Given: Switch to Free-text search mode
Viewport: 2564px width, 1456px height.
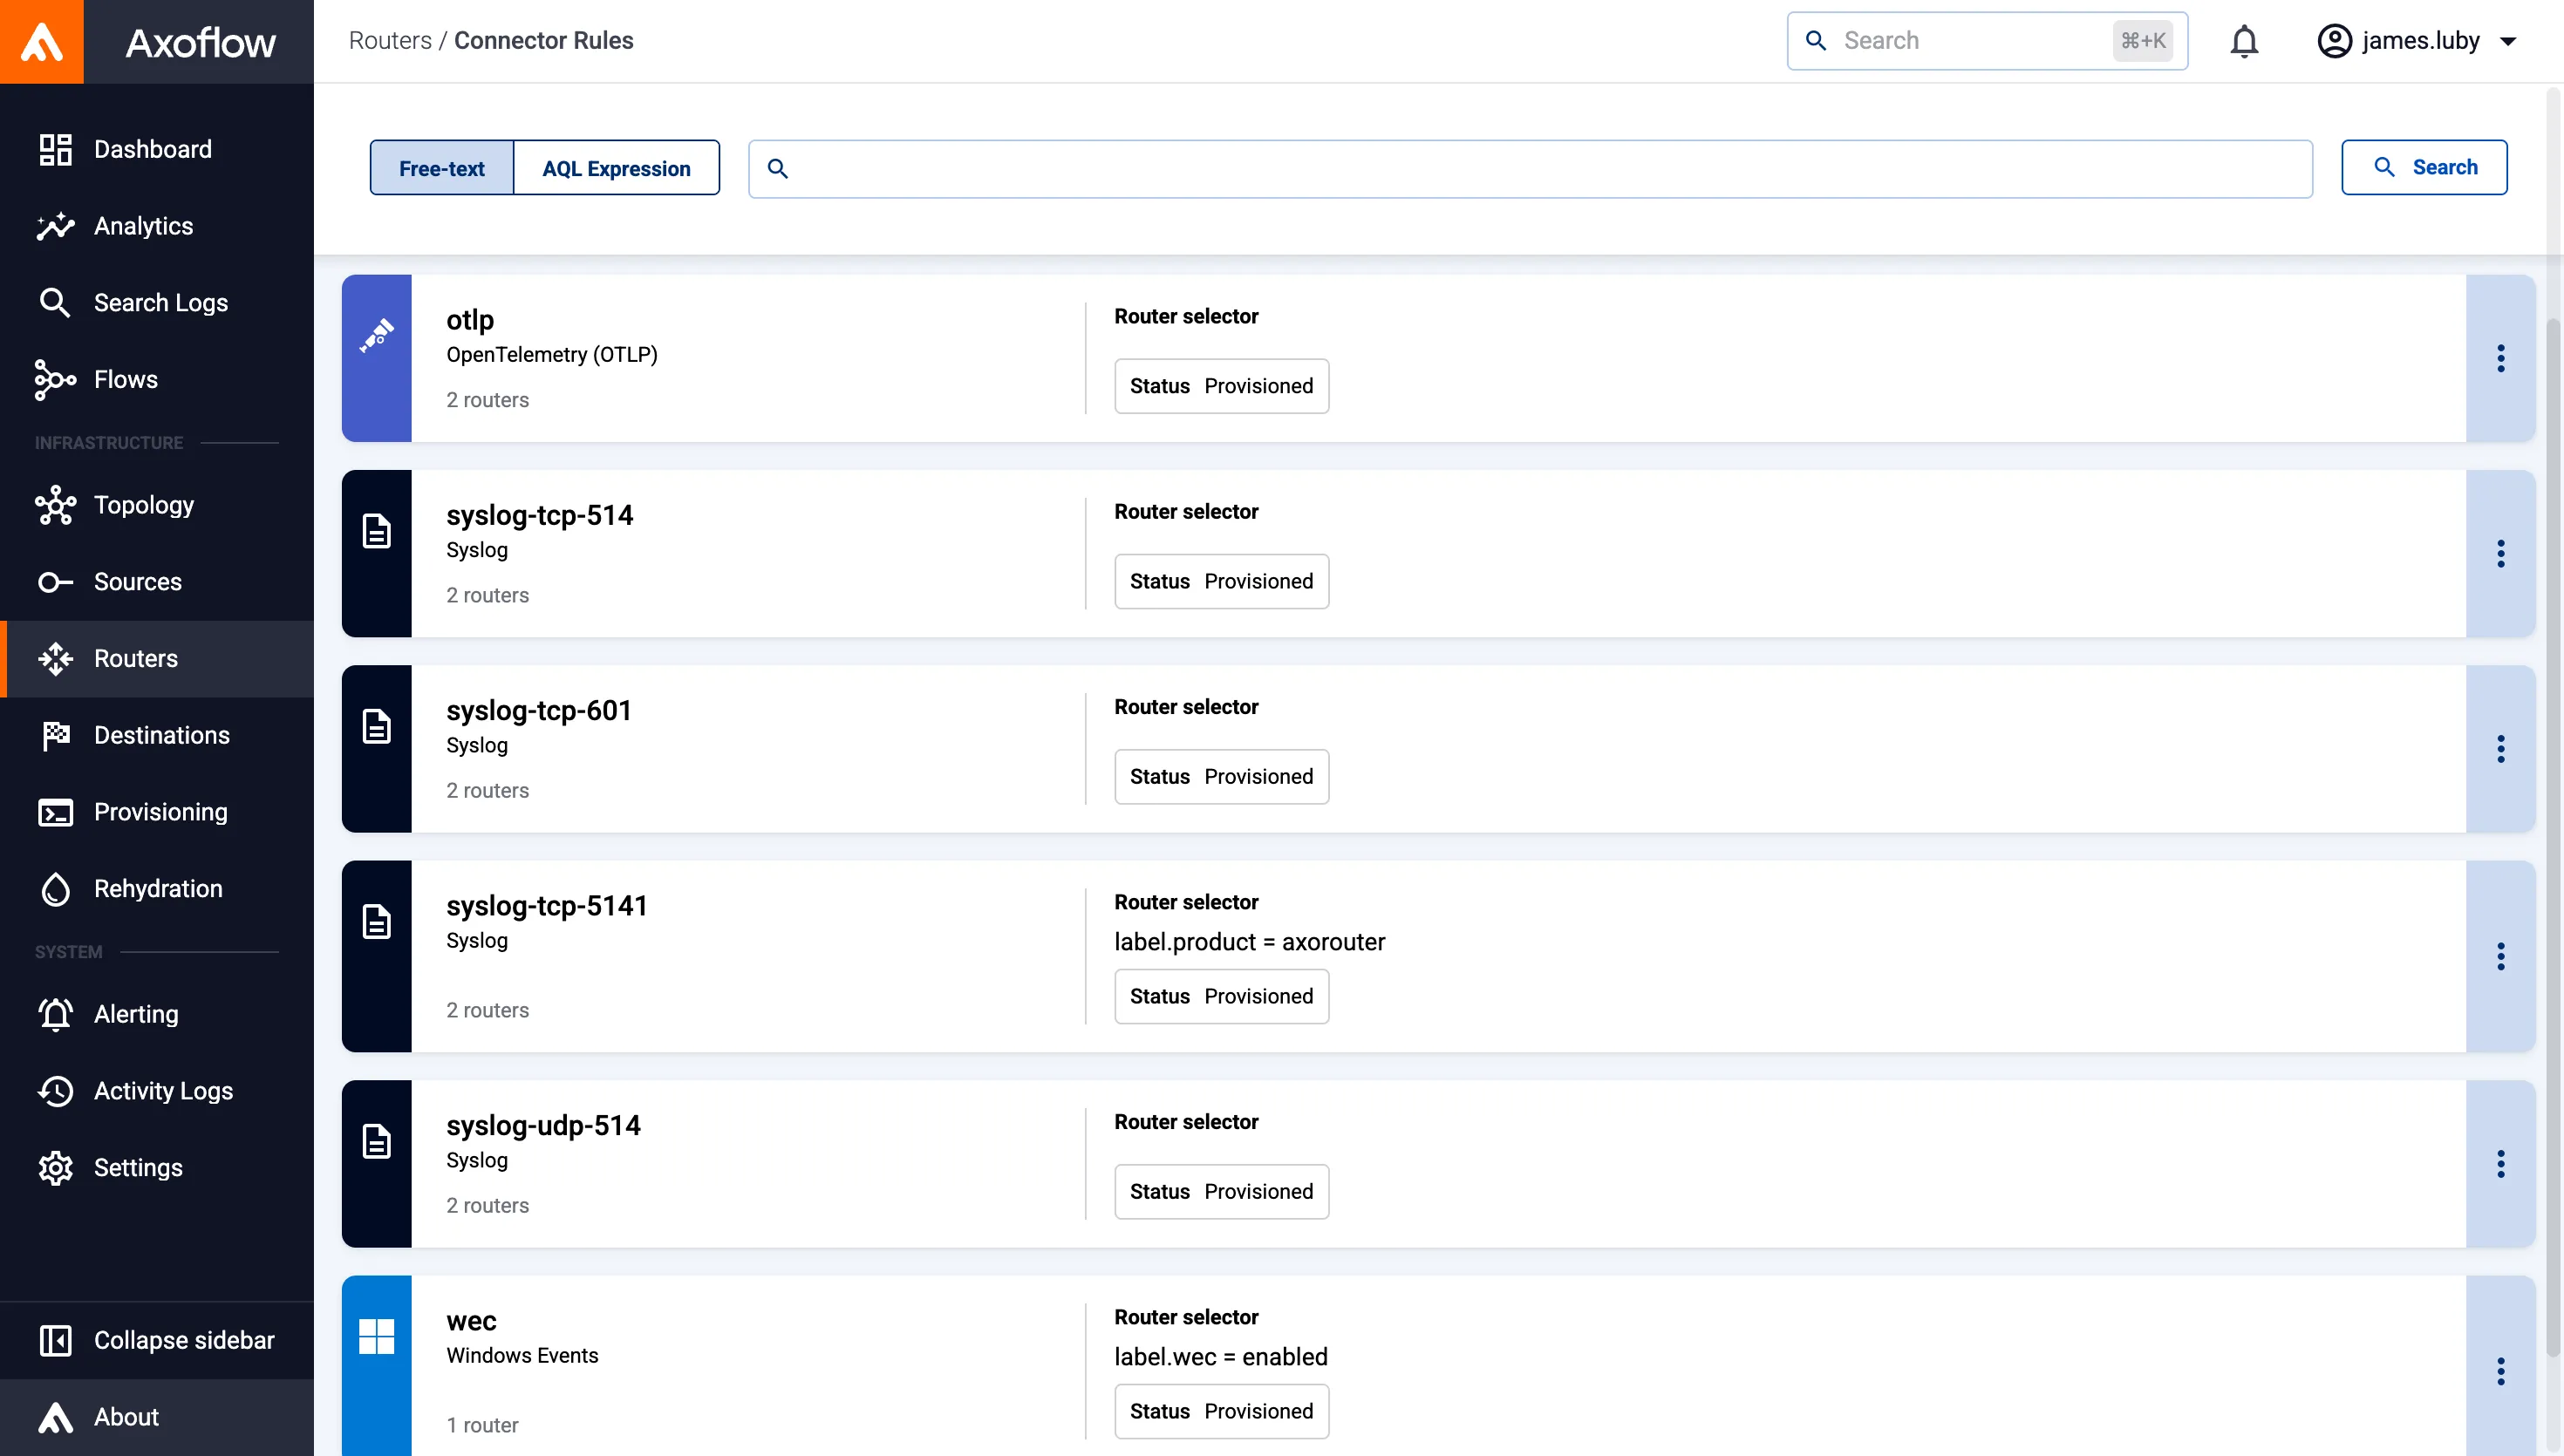Looking at the screenshot, I should click(441, 168).
